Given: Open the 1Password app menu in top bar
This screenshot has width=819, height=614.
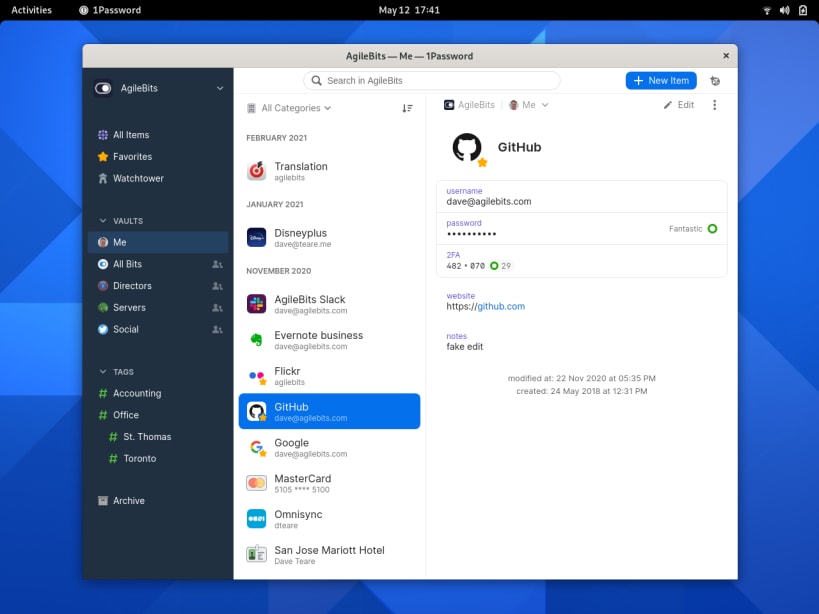Looking at the screenshot, I should tap(110, 10).
